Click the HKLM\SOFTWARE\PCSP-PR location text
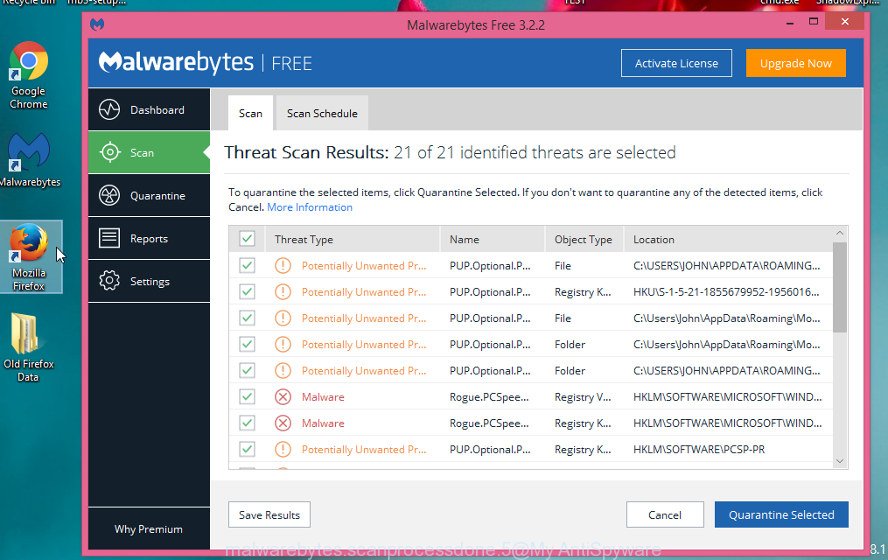Screen dimensions: 888x560 pos(699,449)
